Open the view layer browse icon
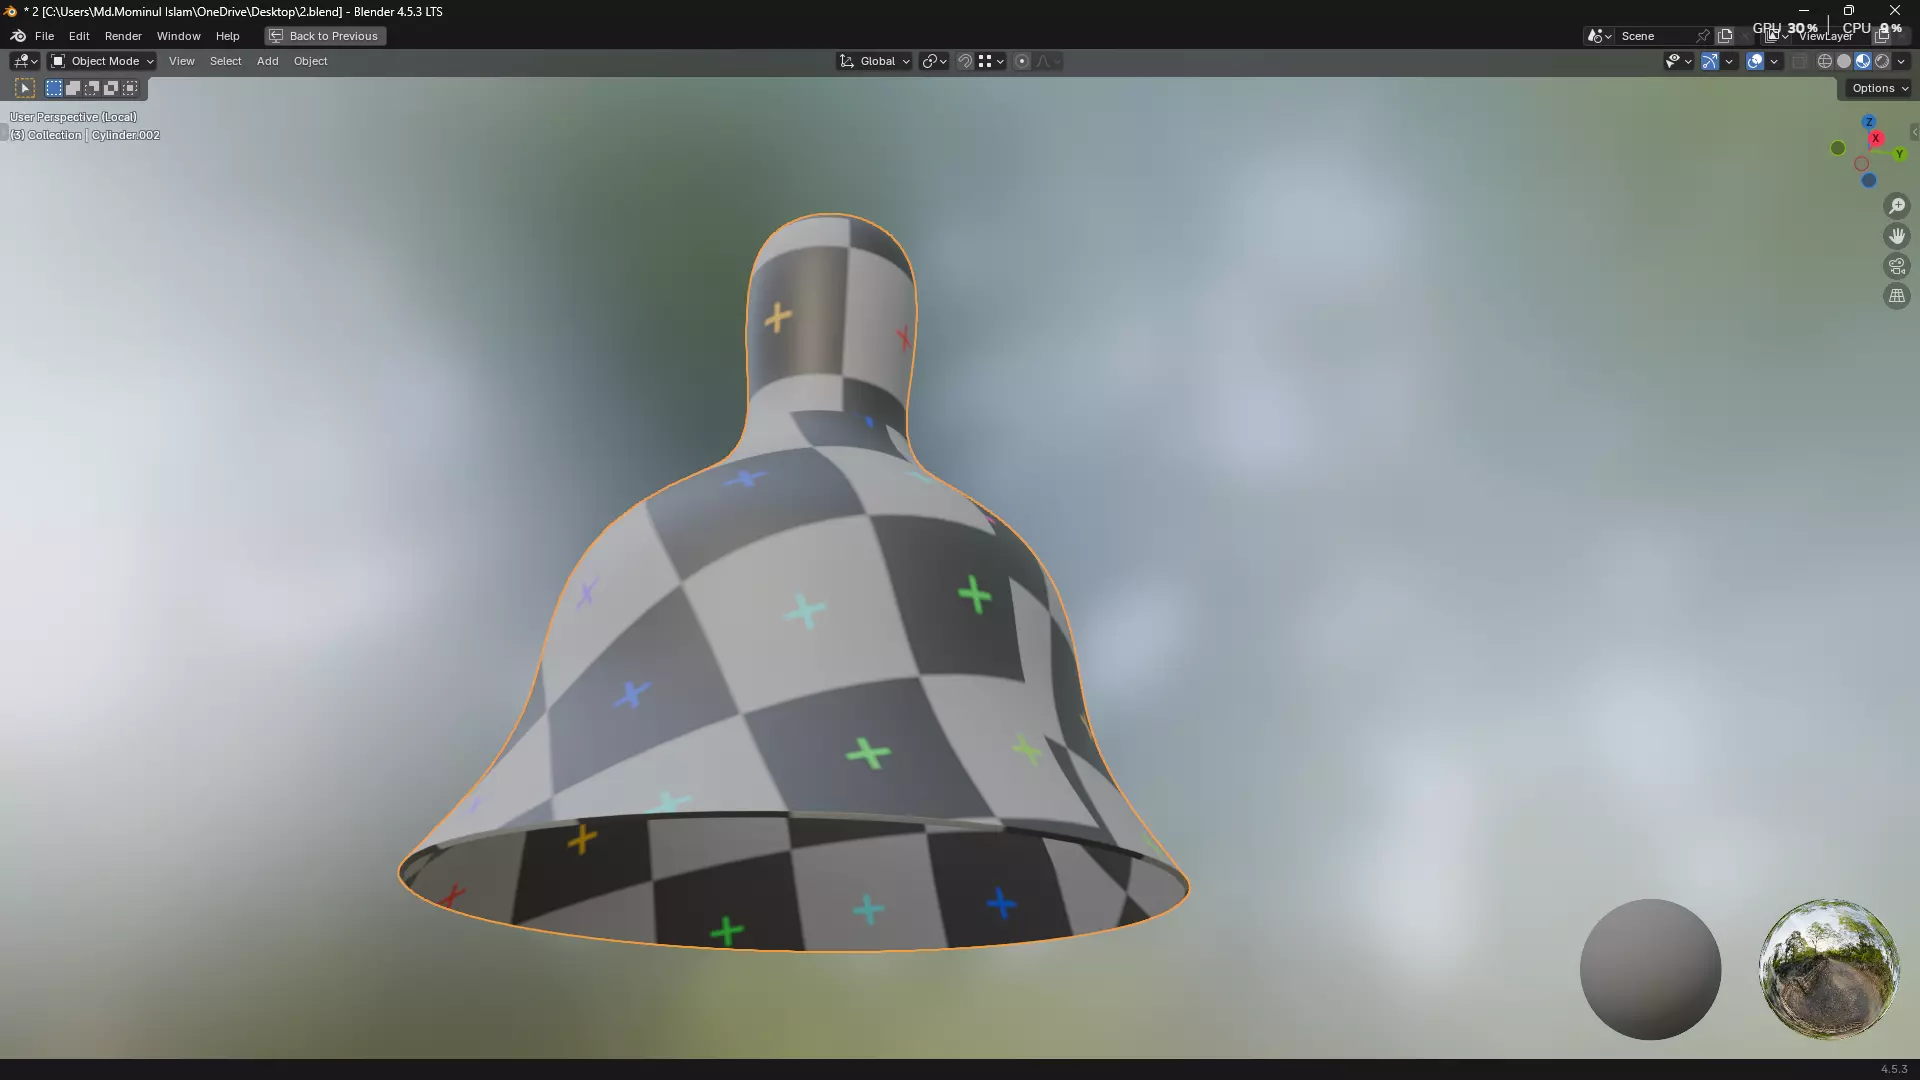The height and width of the screenshot is (1080, 1920). point(1776,36)
